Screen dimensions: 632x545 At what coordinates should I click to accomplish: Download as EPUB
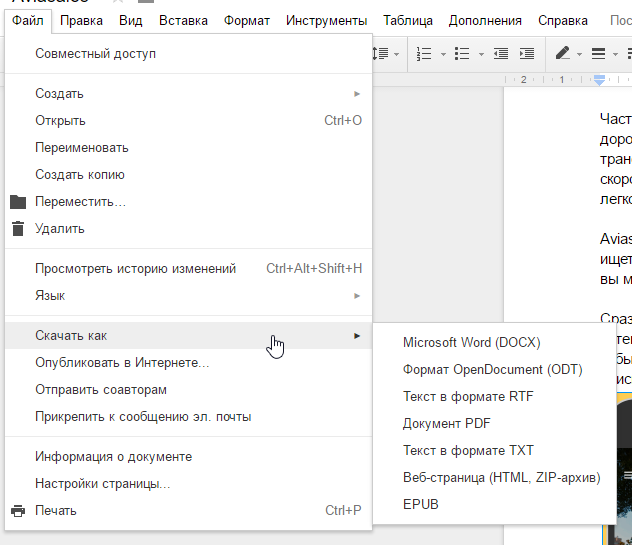495,505
